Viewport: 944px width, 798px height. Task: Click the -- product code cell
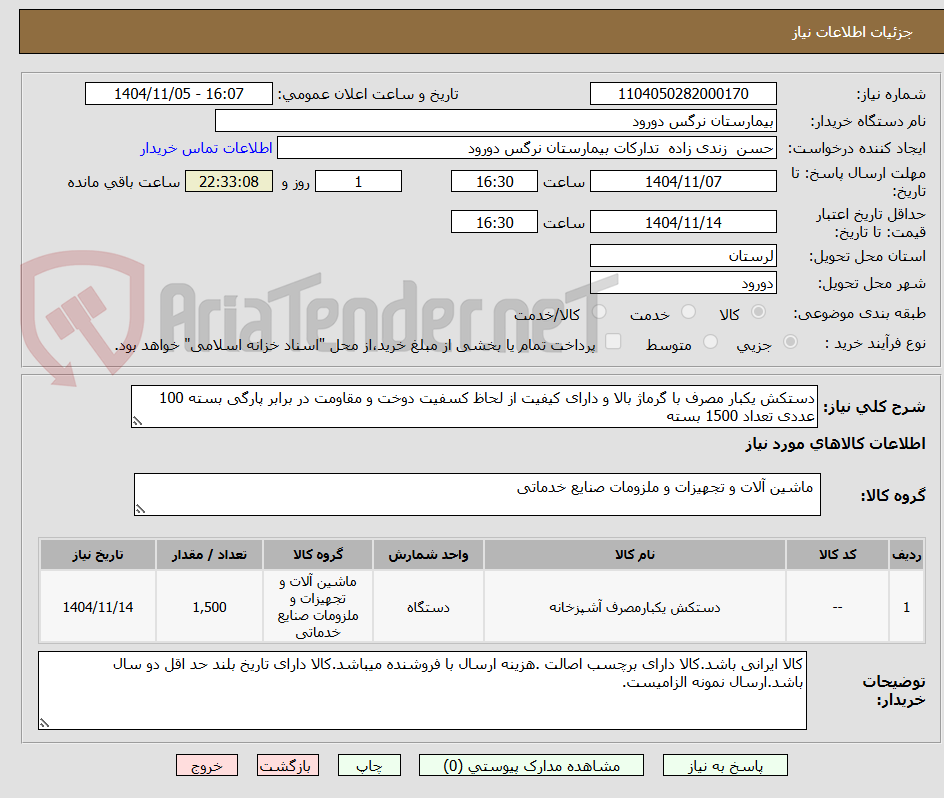tap(837, 607)
